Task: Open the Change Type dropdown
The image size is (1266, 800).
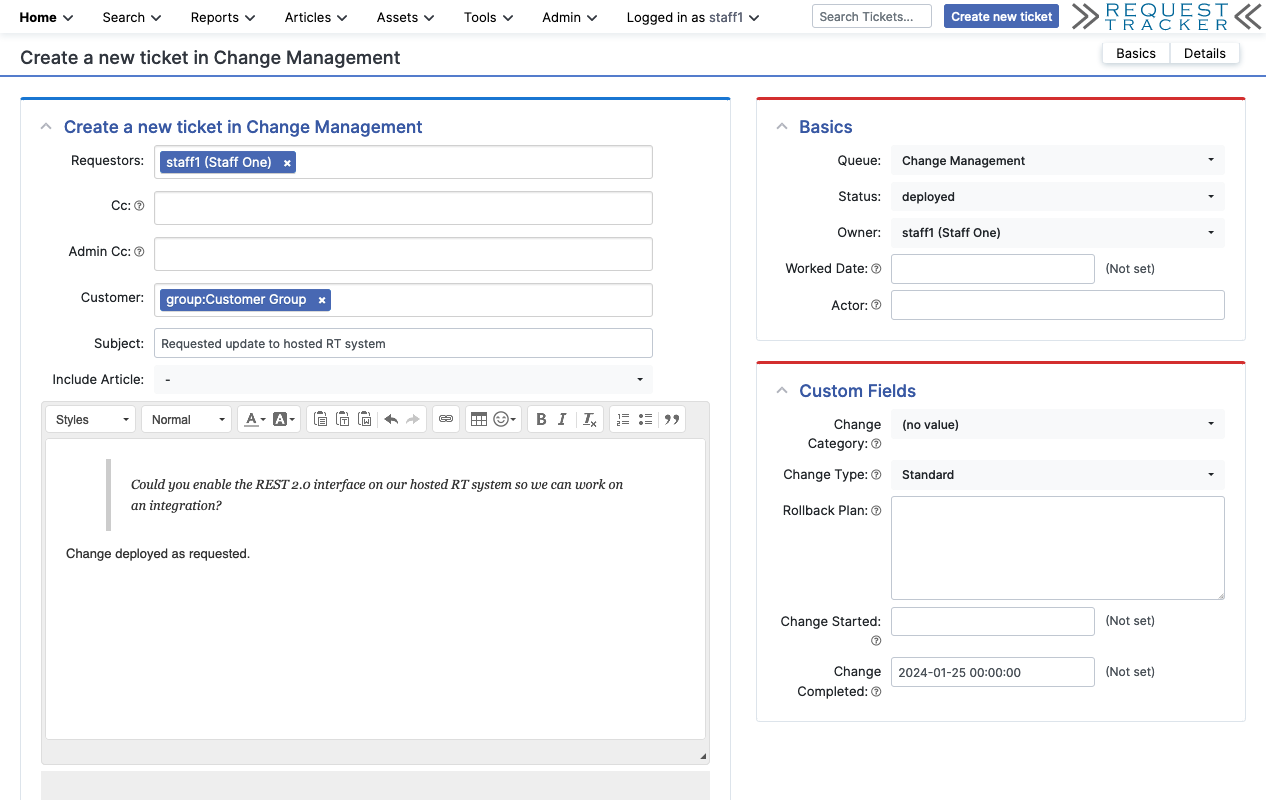Action: pos(1057,474)
